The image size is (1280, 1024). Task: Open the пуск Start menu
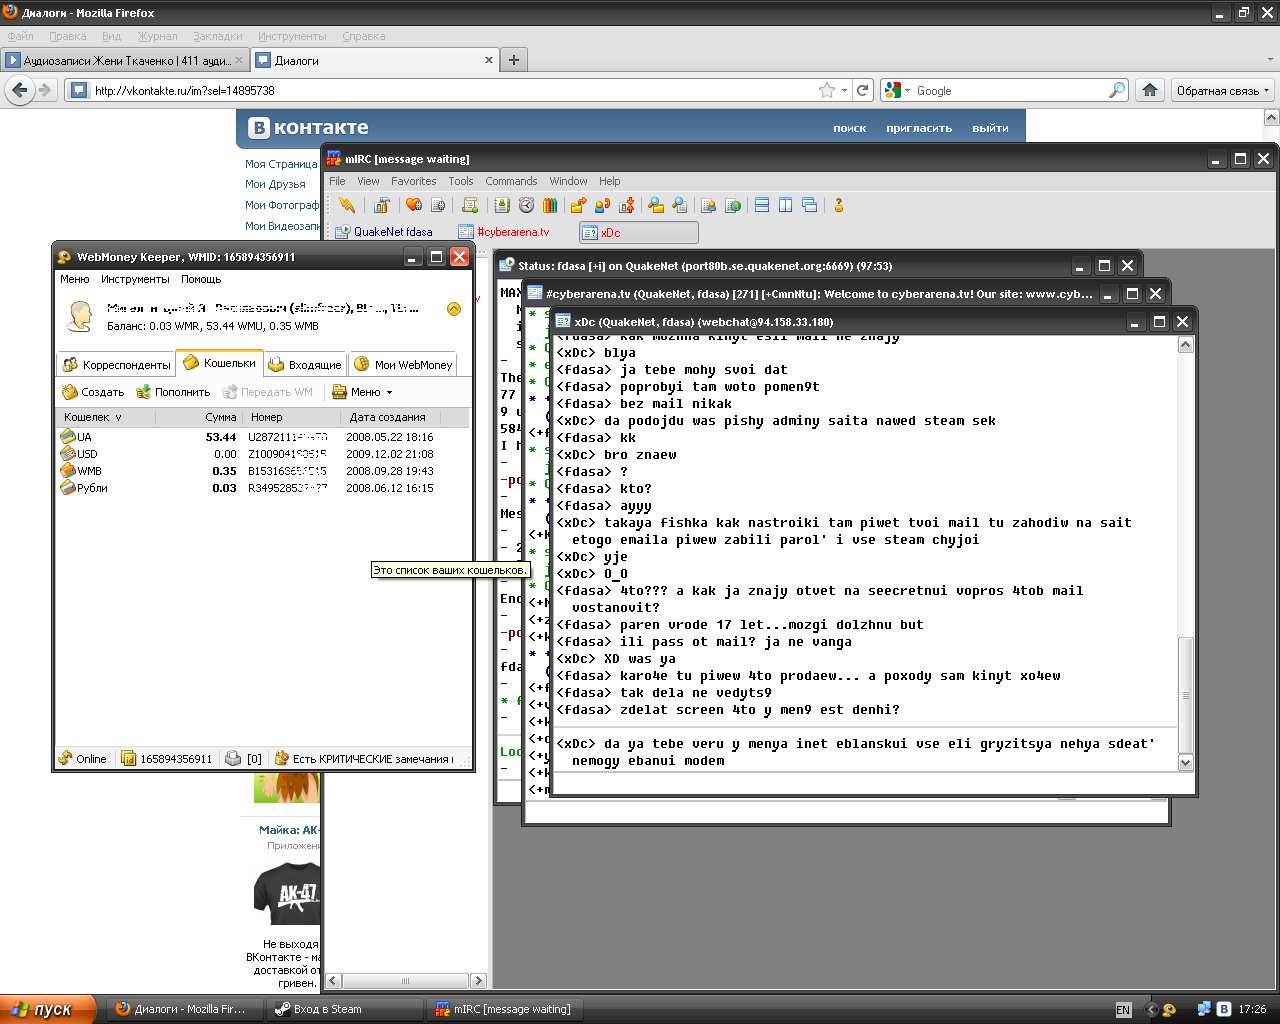[48, 1009]
